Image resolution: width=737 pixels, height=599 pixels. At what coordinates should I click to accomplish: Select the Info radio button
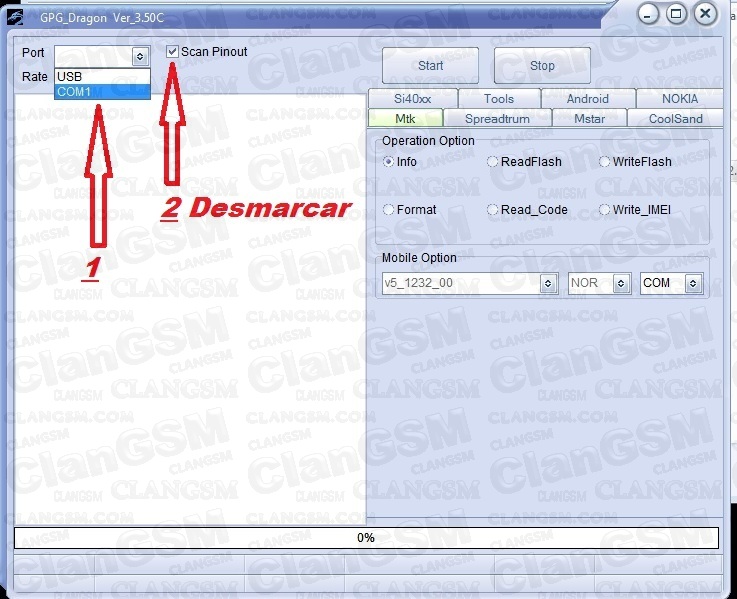pos(389,162)
